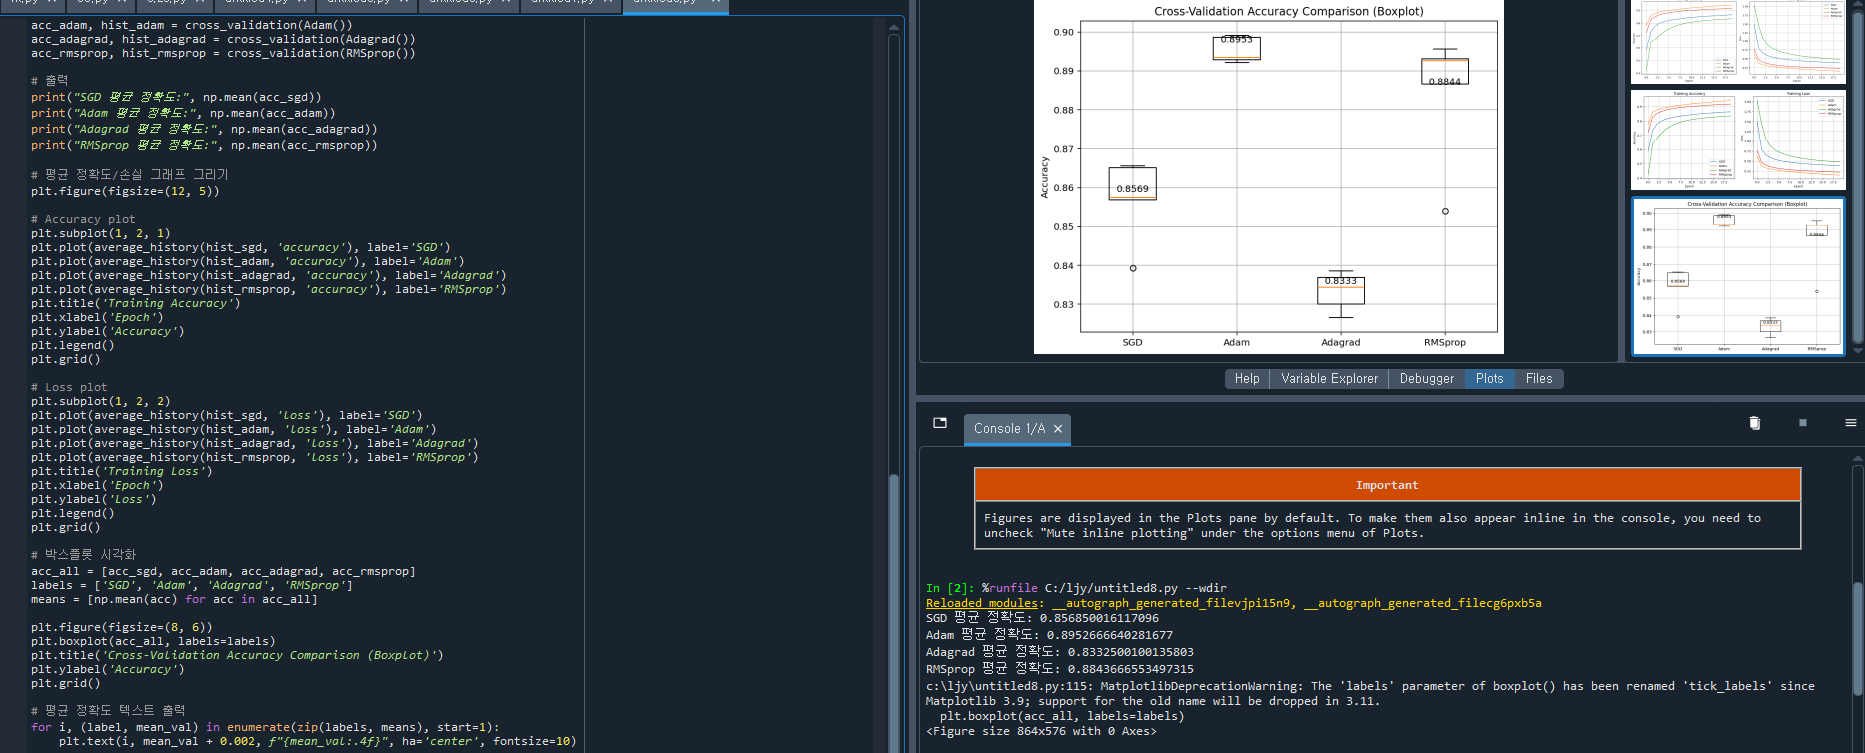Switch to the Help pane tab
This screenshot has height=753, width=1865.
click(x=1247, y=379)
